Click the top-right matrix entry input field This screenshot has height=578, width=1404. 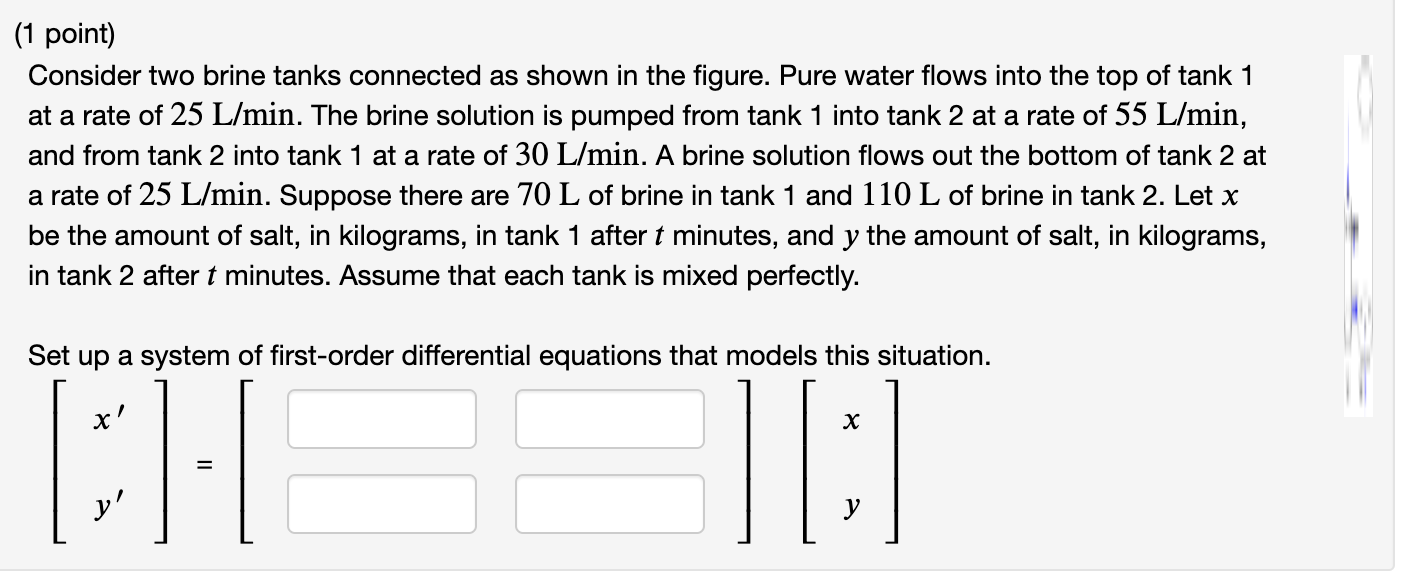click(x=610, y=419)
